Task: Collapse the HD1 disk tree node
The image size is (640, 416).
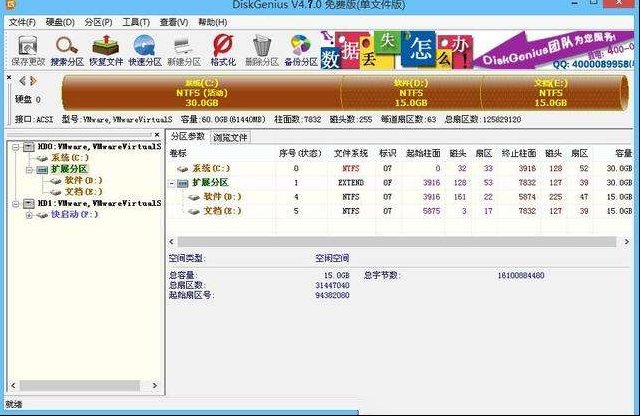Action: [16, 204]
